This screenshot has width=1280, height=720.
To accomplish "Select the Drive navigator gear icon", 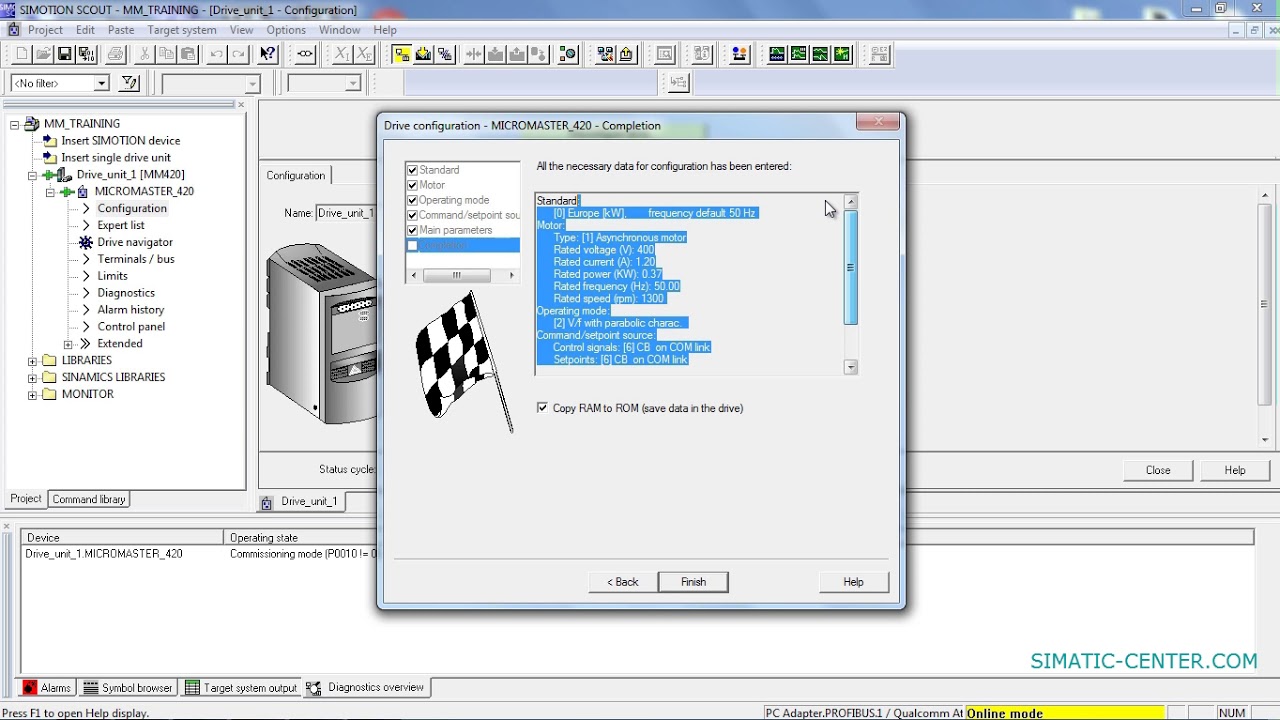I will [86, 242].
